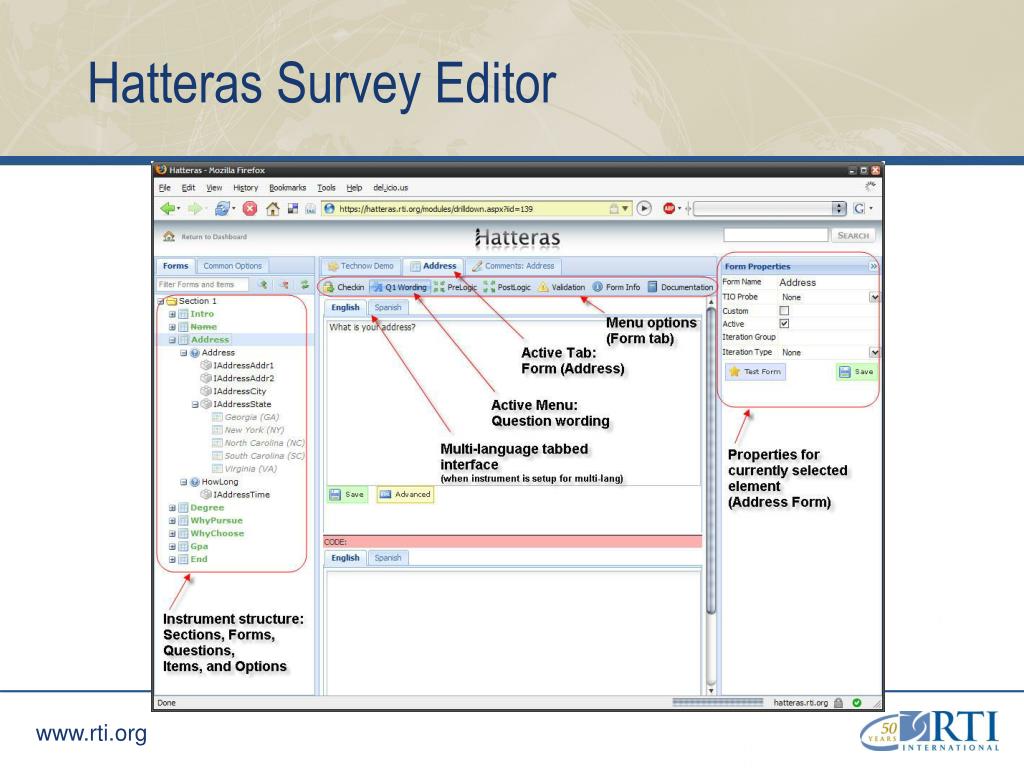Open the Tools menu
The height and width of the screenshot is (768, 1024).
(x=327, y=187)
